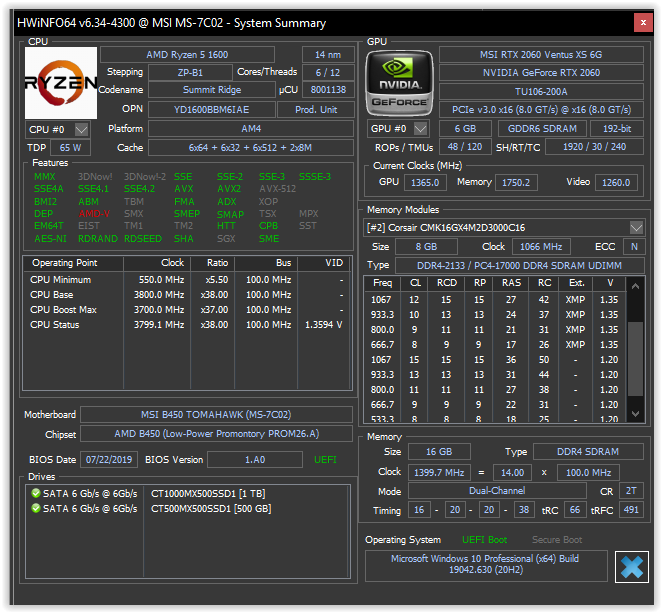662x613 pixels.
Task: Click the NVIDIA GeForce logo image
Action: tap(399, 83)
